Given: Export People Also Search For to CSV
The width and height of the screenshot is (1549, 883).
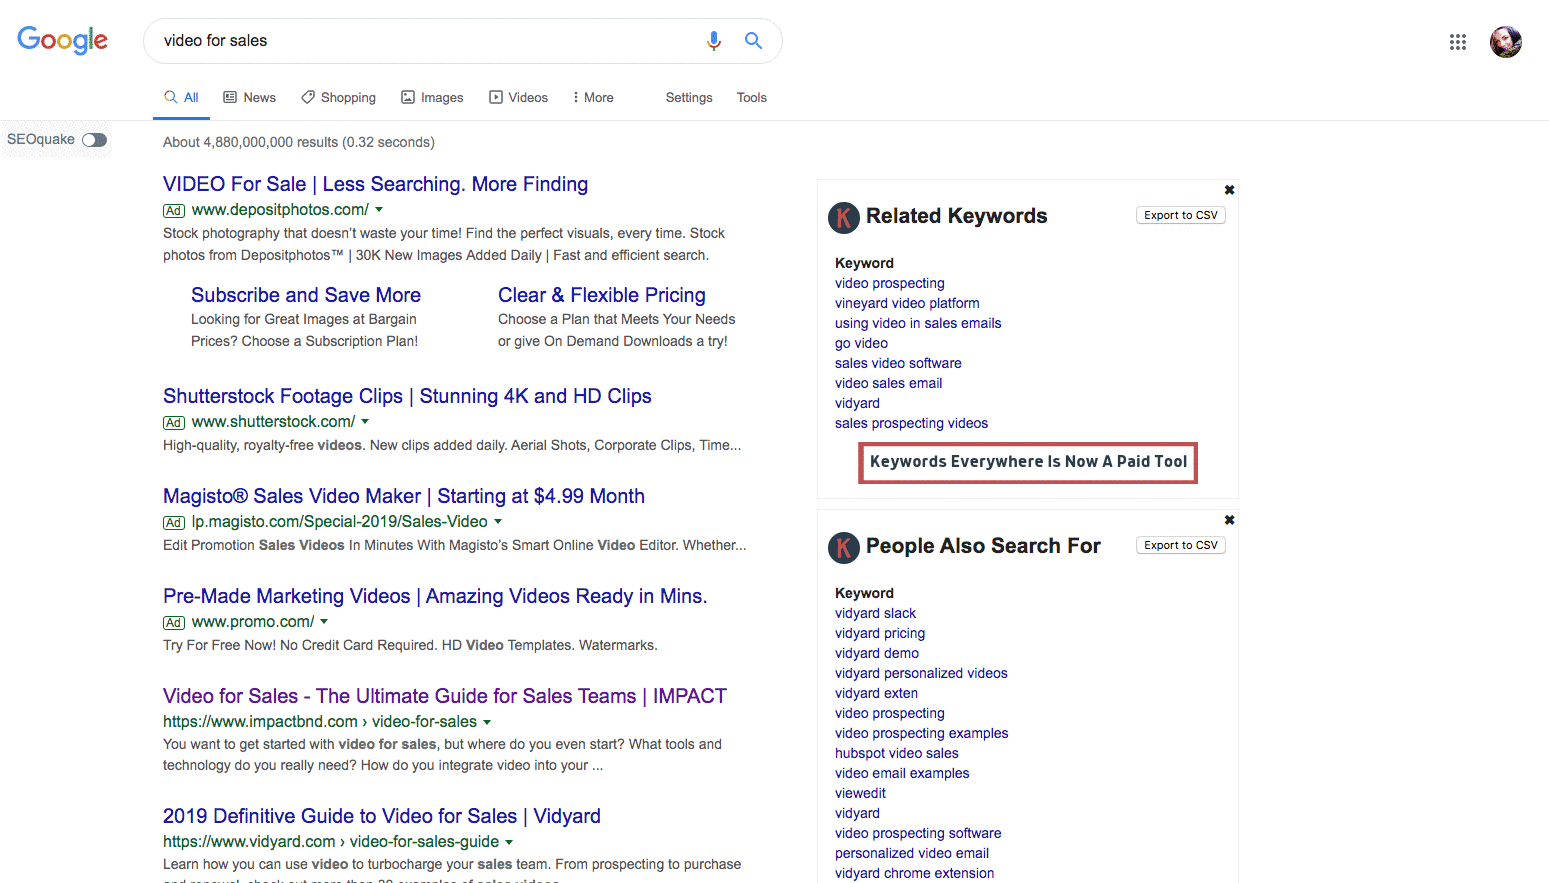Looking at the screenshot, I should click(1181, 545).
